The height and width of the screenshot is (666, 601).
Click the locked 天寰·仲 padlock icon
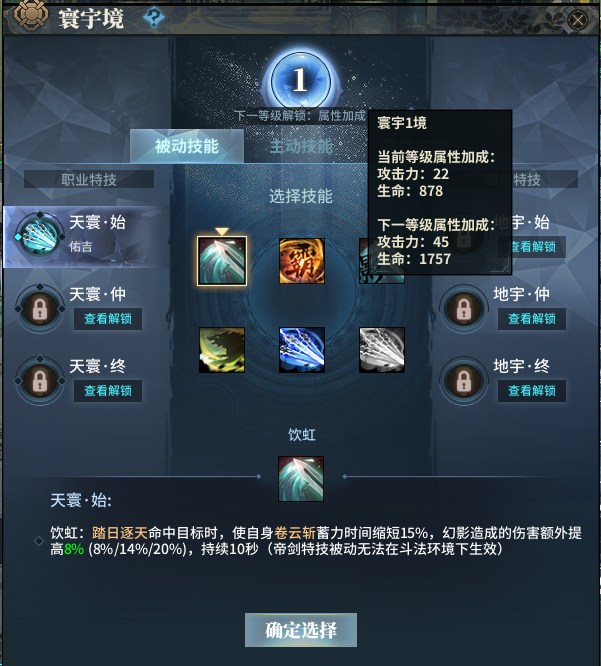click(40, 309)
